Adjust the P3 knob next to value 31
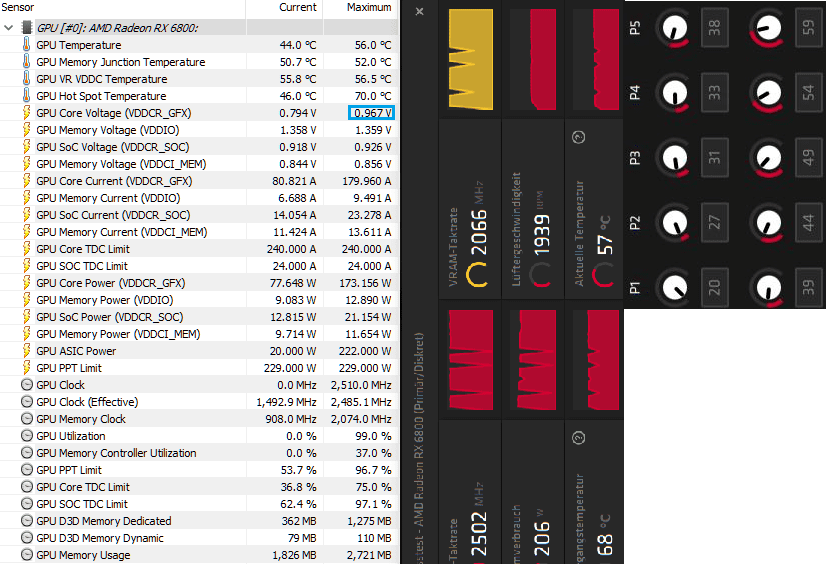This screenshot has width=826, height=564. (674, 158)
